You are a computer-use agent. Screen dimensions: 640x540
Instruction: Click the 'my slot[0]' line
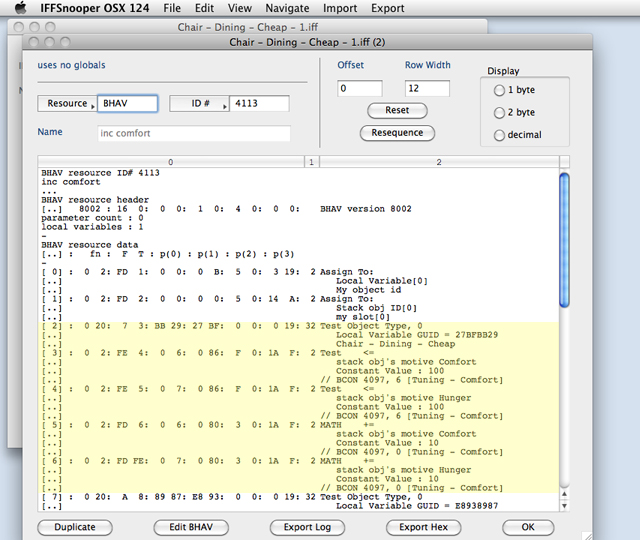363,317
